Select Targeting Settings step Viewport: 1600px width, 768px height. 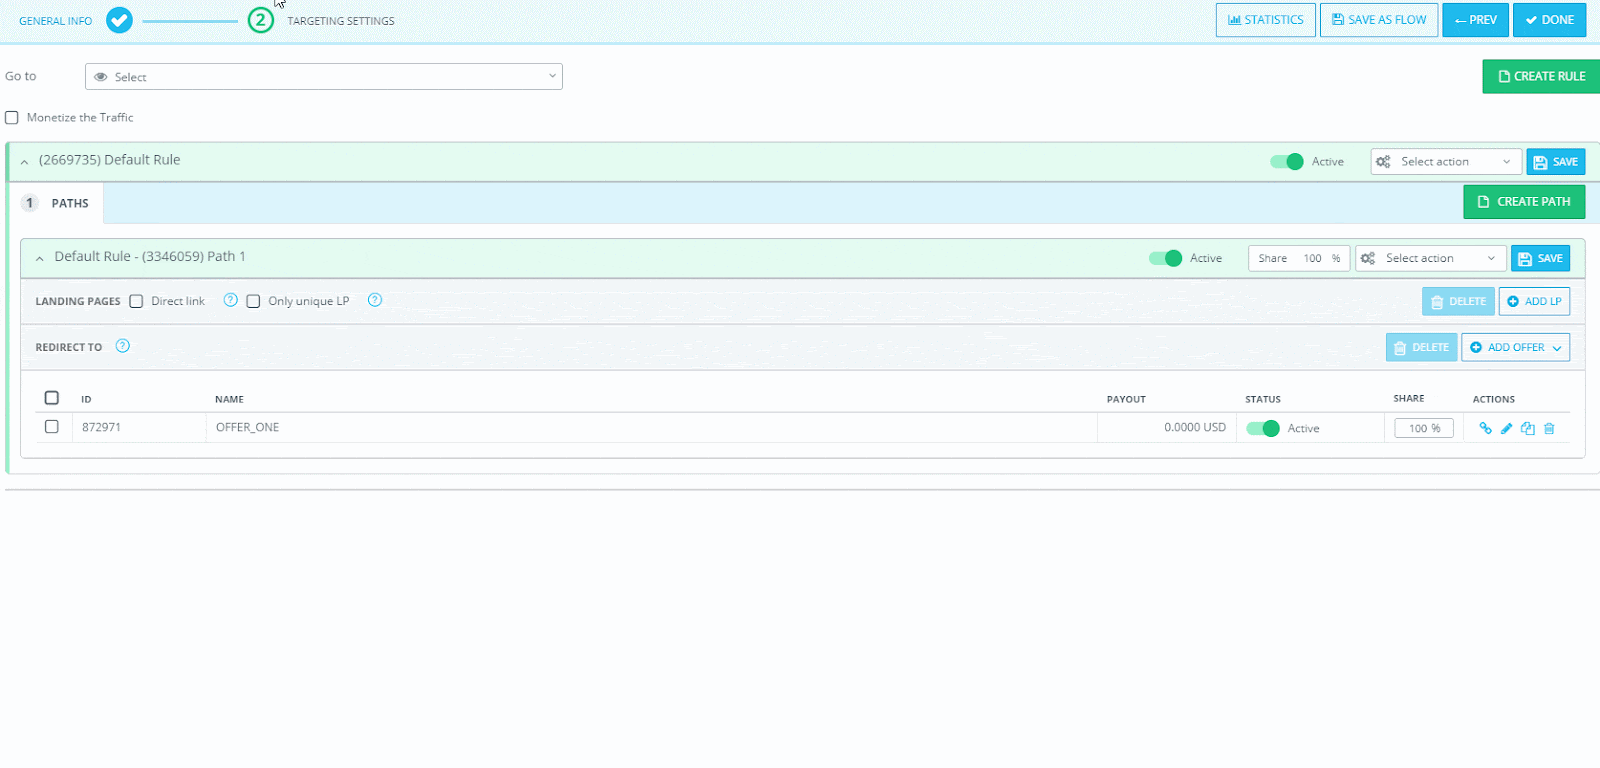click(341, 21)
